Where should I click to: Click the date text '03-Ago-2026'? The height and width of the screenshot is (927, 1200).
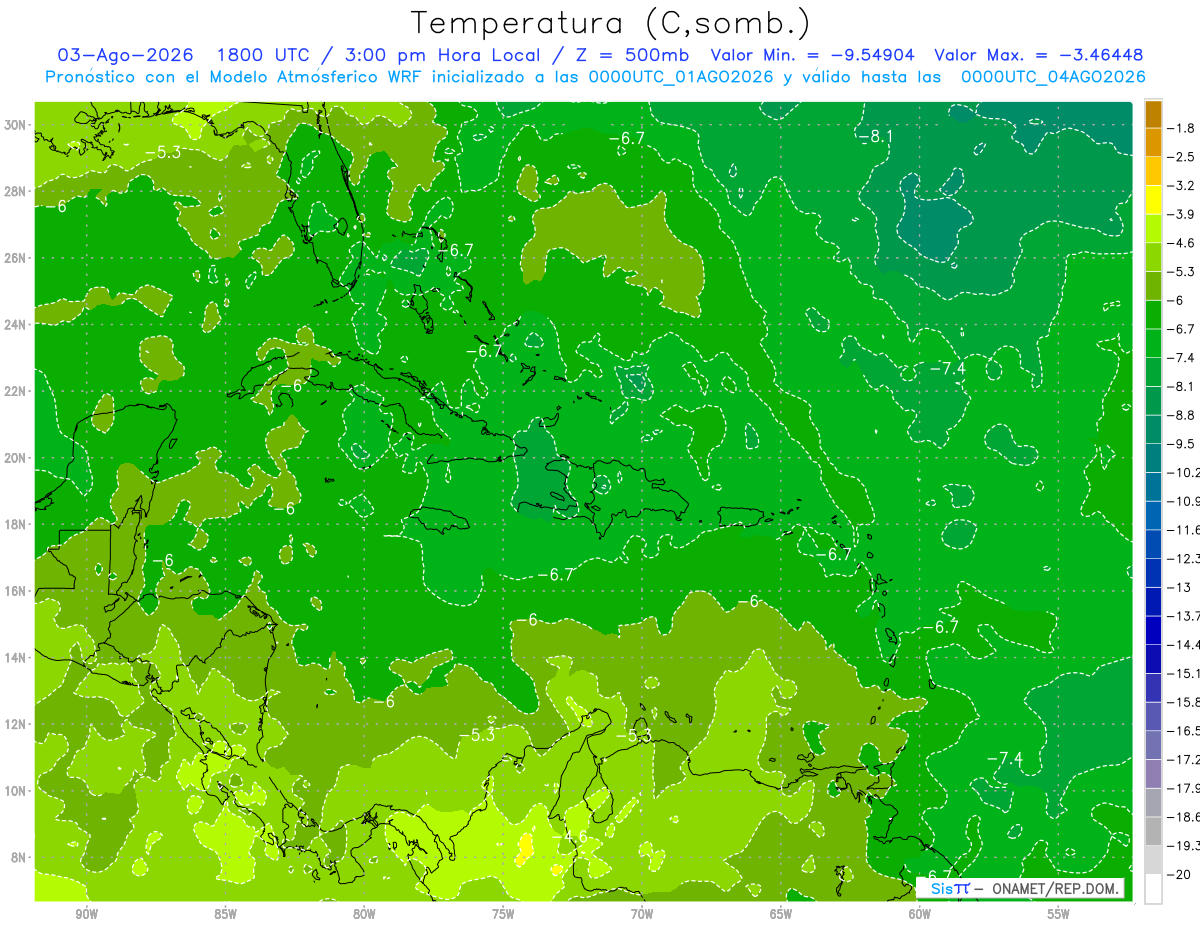point(124,55)
